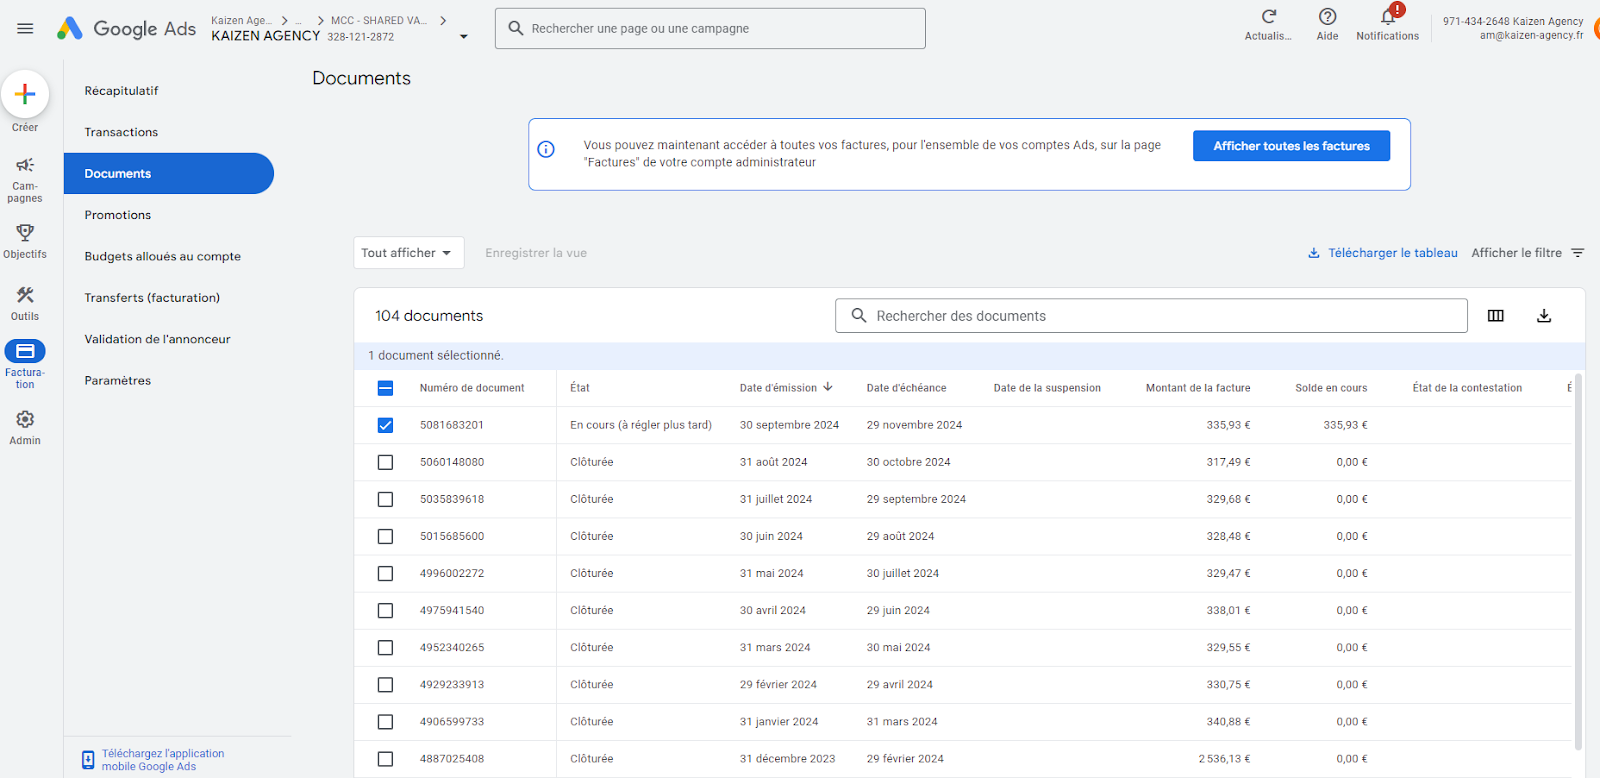Open Budgets alloués au compte
Viewport: 1600px width, 778px height.
pos(162,256)
